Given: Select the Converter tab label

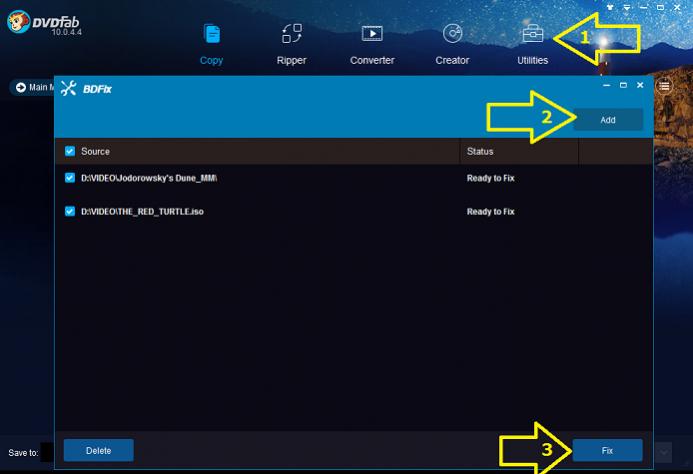Looking at the screenshot, I should (x=372, y=61).
